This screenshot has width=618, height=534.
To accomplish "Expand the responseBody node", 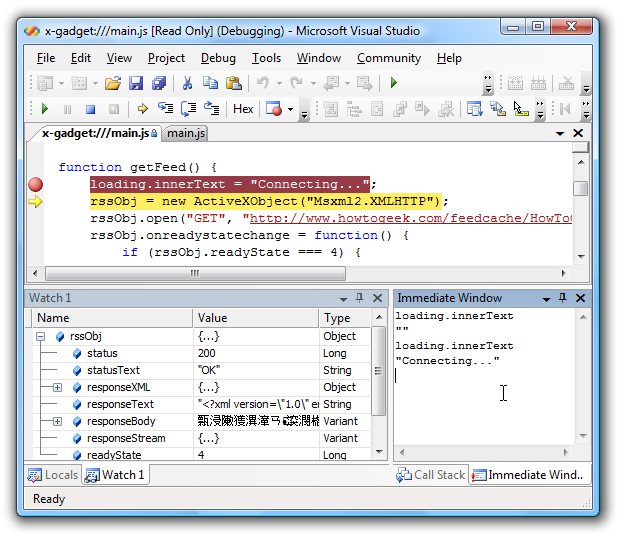I will coord(58,421).
